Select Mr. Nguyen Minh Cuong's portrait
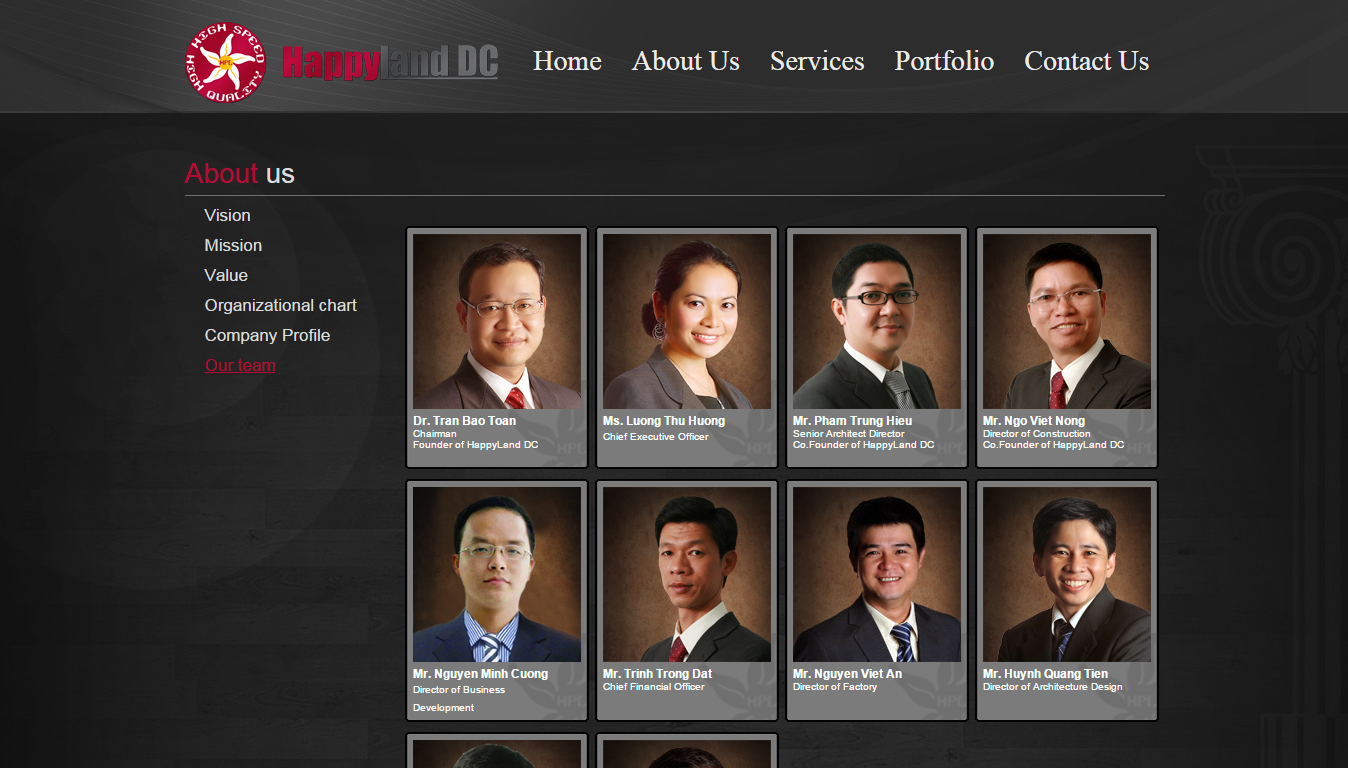The width and height of the screenshot is (1348, 768). coord(497,574)
